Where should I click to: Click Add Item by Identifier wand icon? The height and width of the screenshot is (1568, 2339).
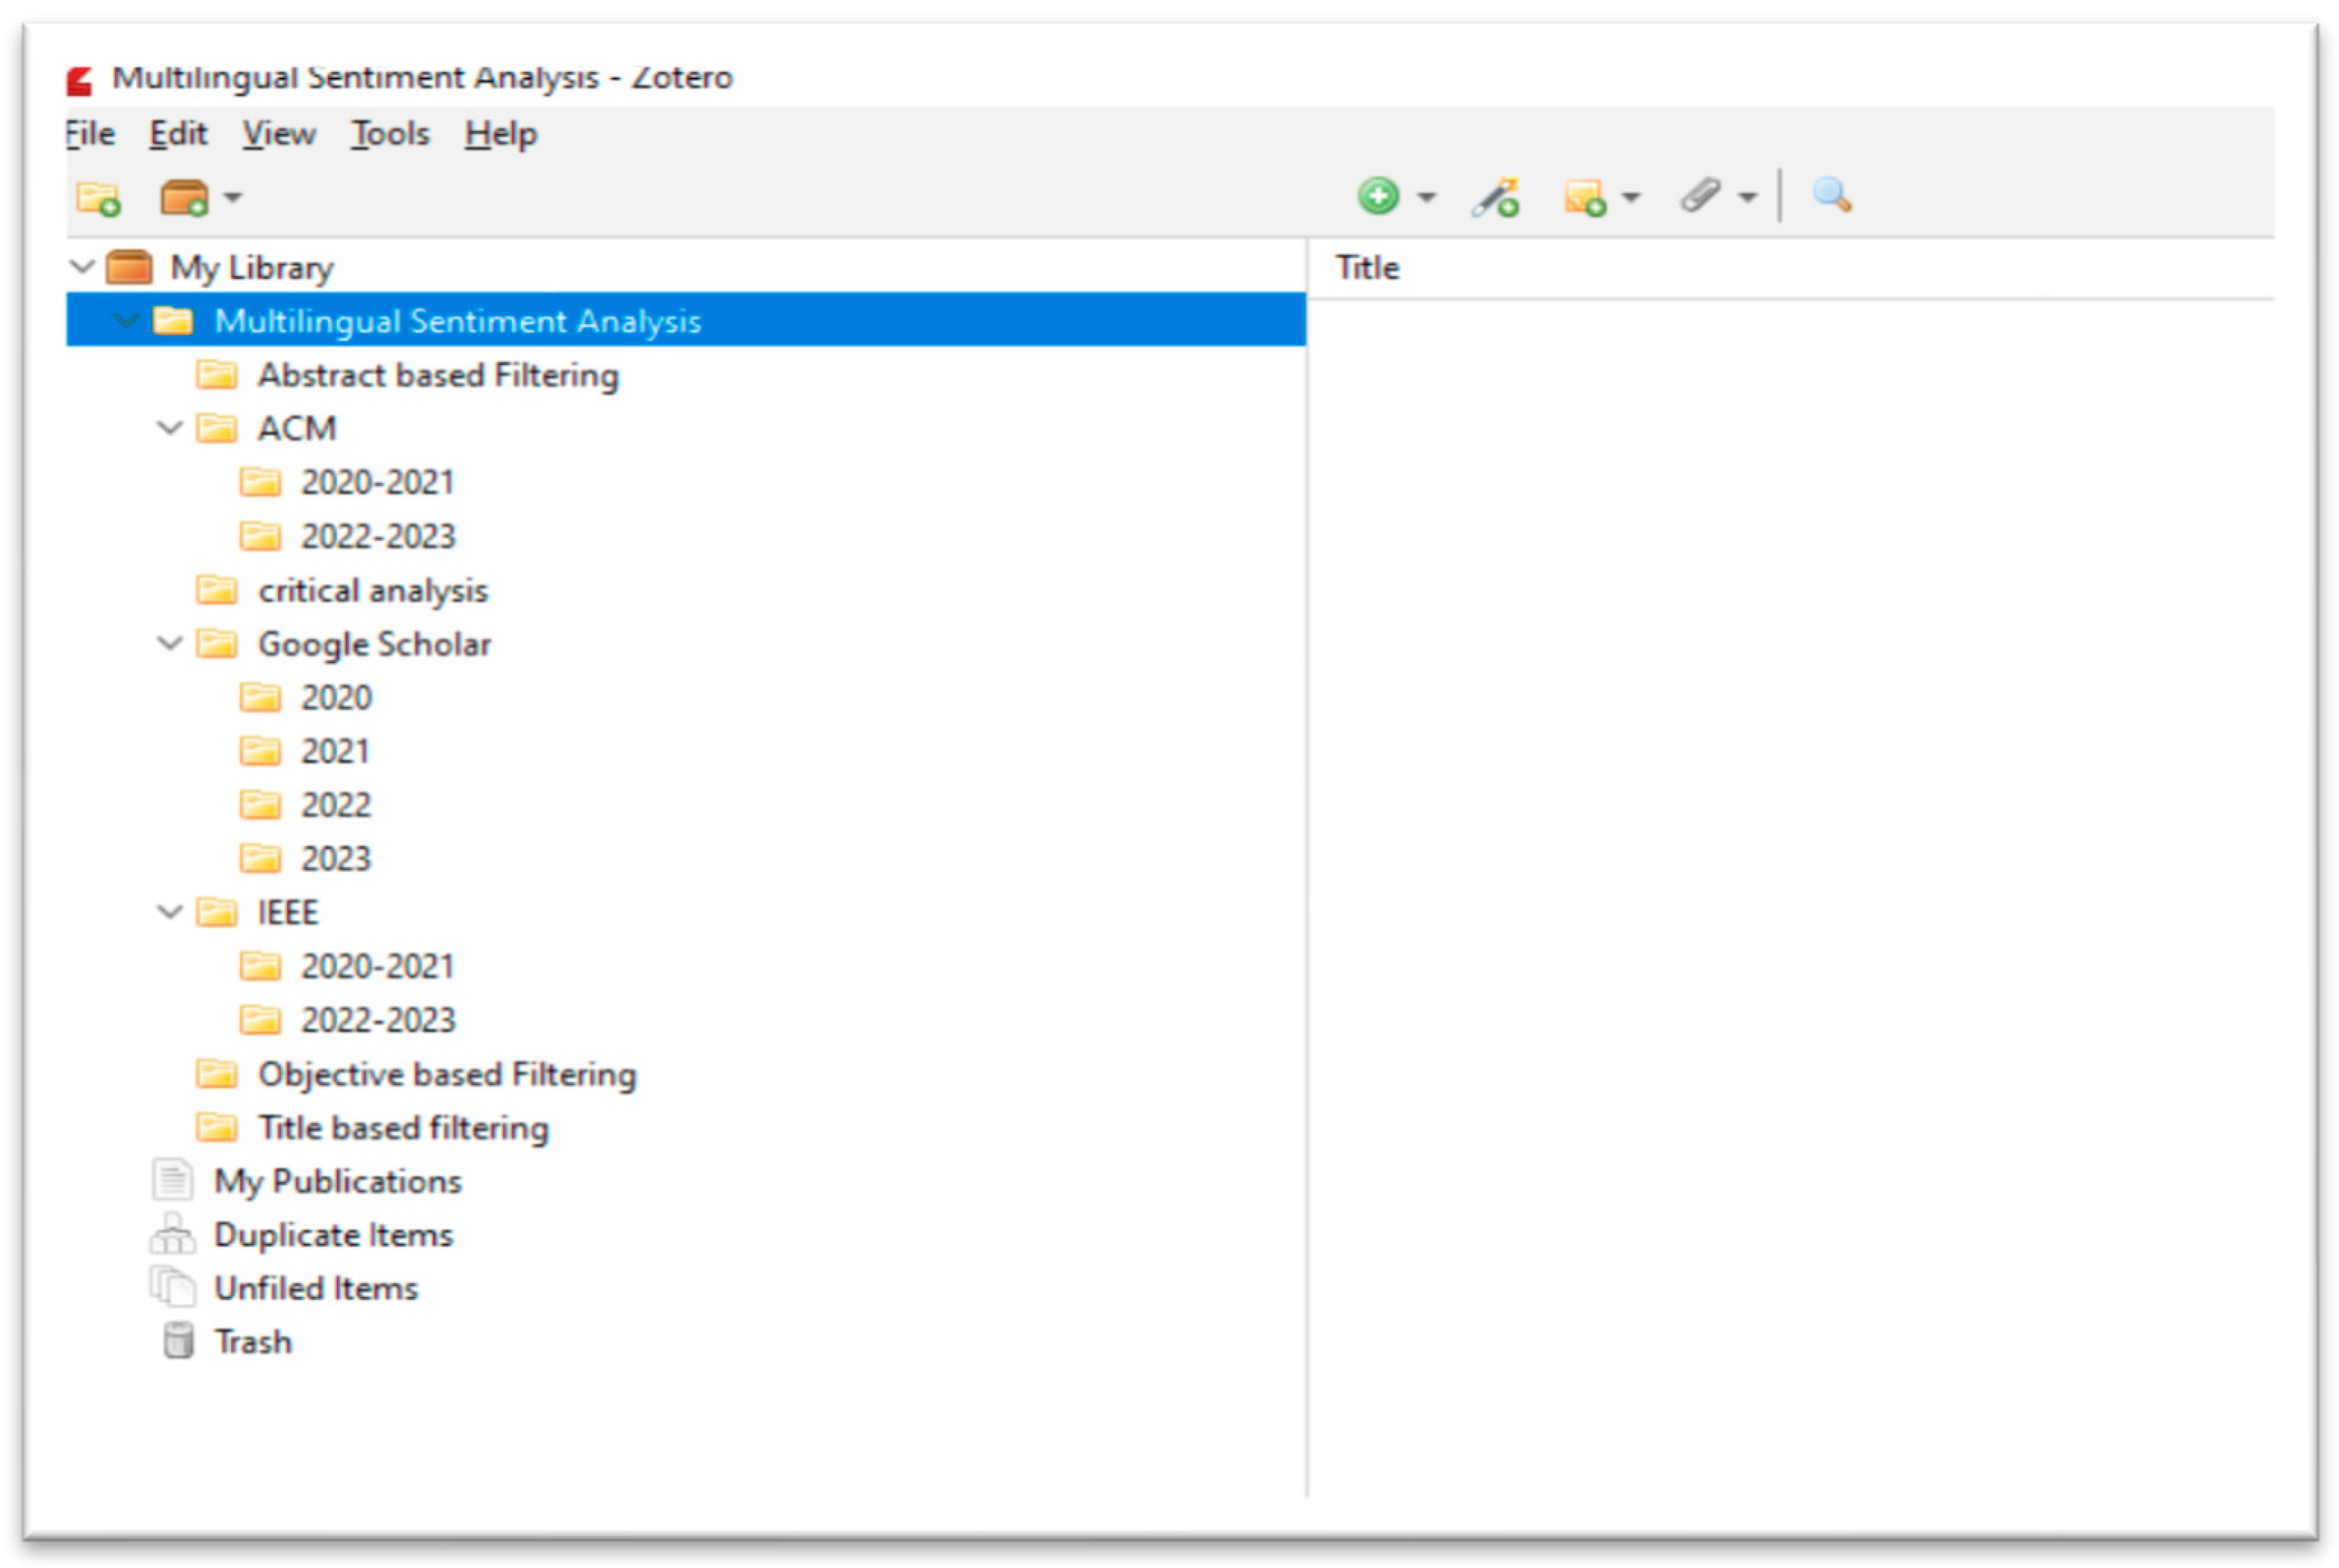pyautogui.click(x=1495, y=197)
